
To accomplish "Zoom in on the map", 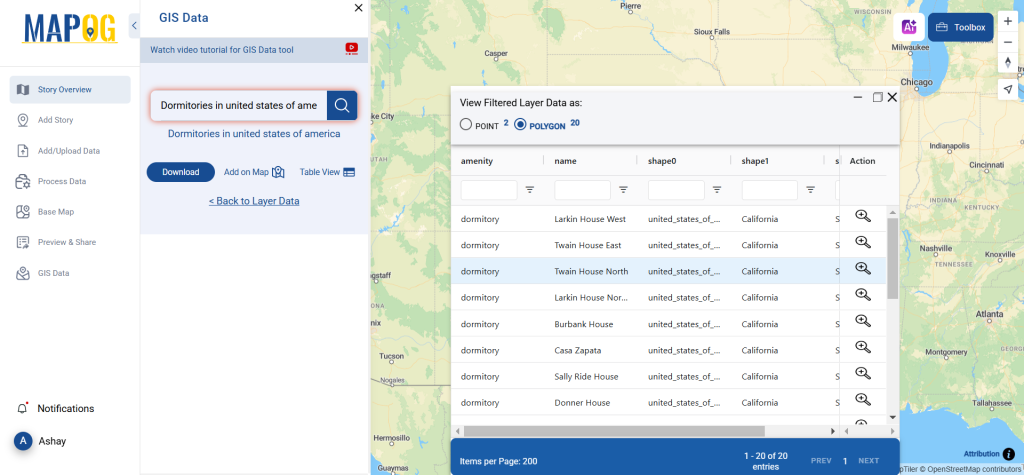I will 1007,20.
